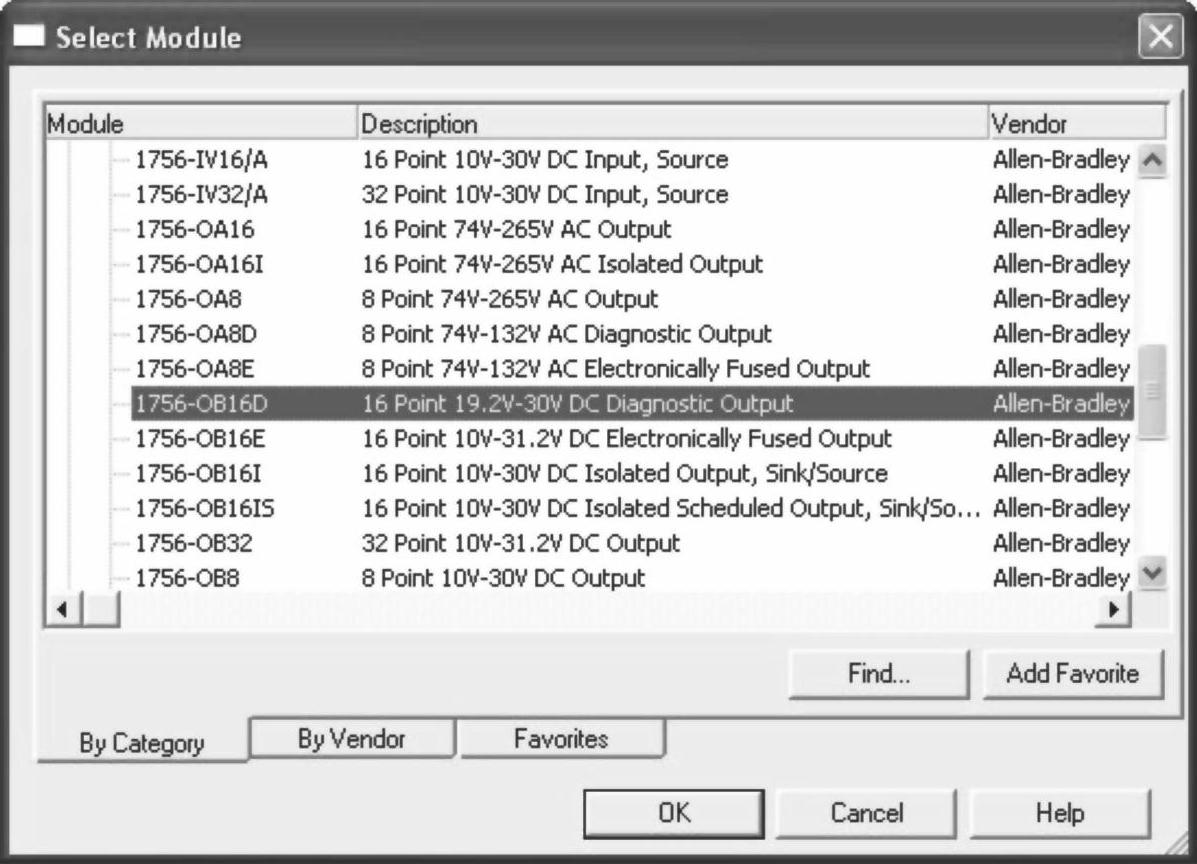Sort the list by the Module column header
Image resolution: width=1197 pixels, height=864 pixels.
click(x=202, y=124)
